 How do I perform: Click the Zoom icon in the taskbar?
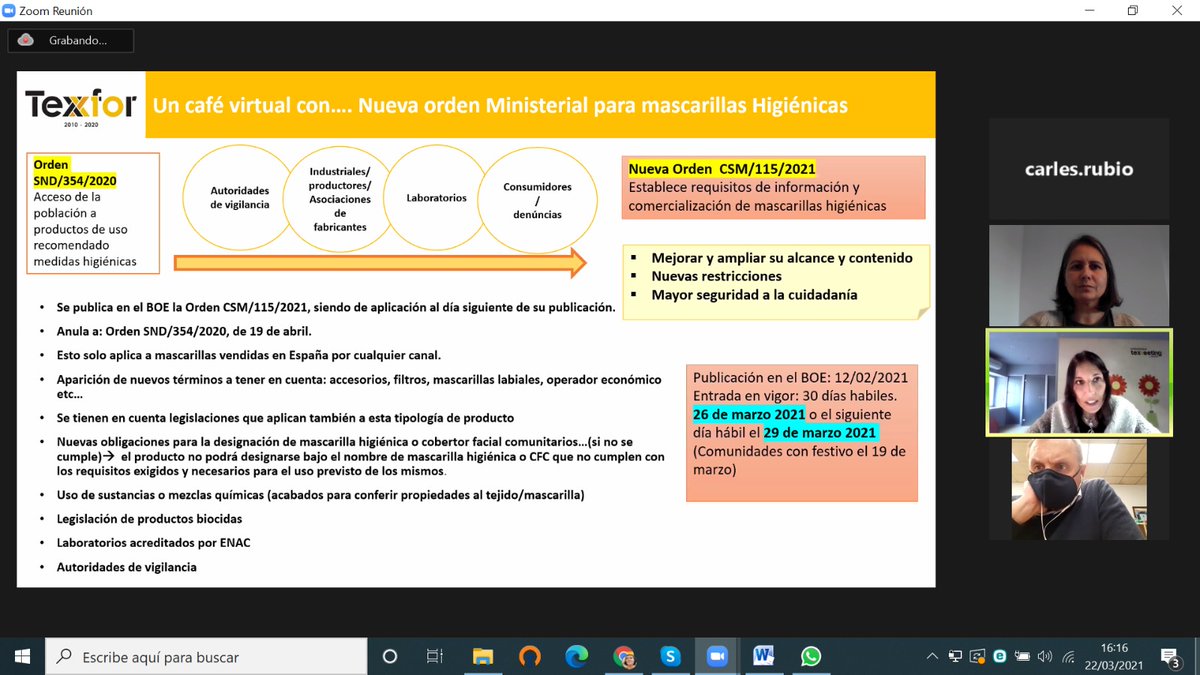pos(717,657)
